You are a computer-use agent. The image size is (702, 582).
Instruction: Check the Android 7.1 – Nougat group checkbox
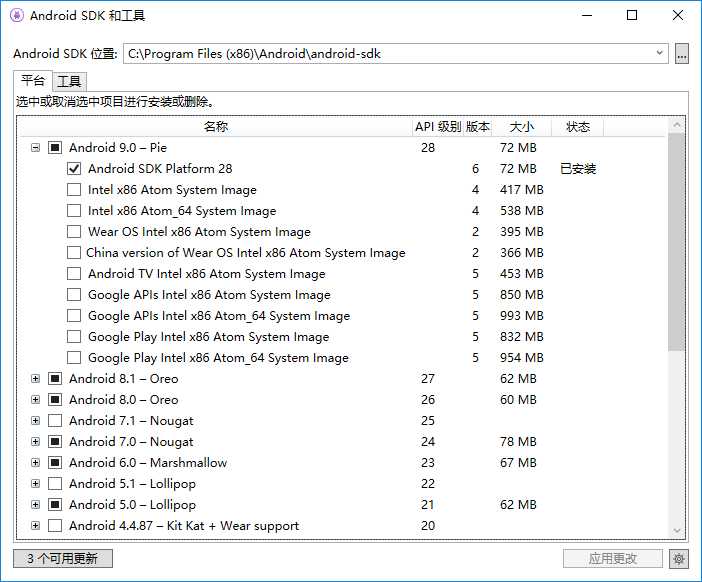[x=55, y=421]
